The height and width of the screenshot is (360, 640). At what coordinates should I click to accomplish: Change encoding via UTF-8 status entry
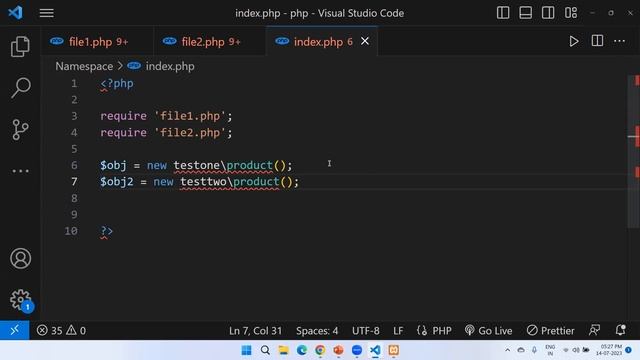coord(365,331)
